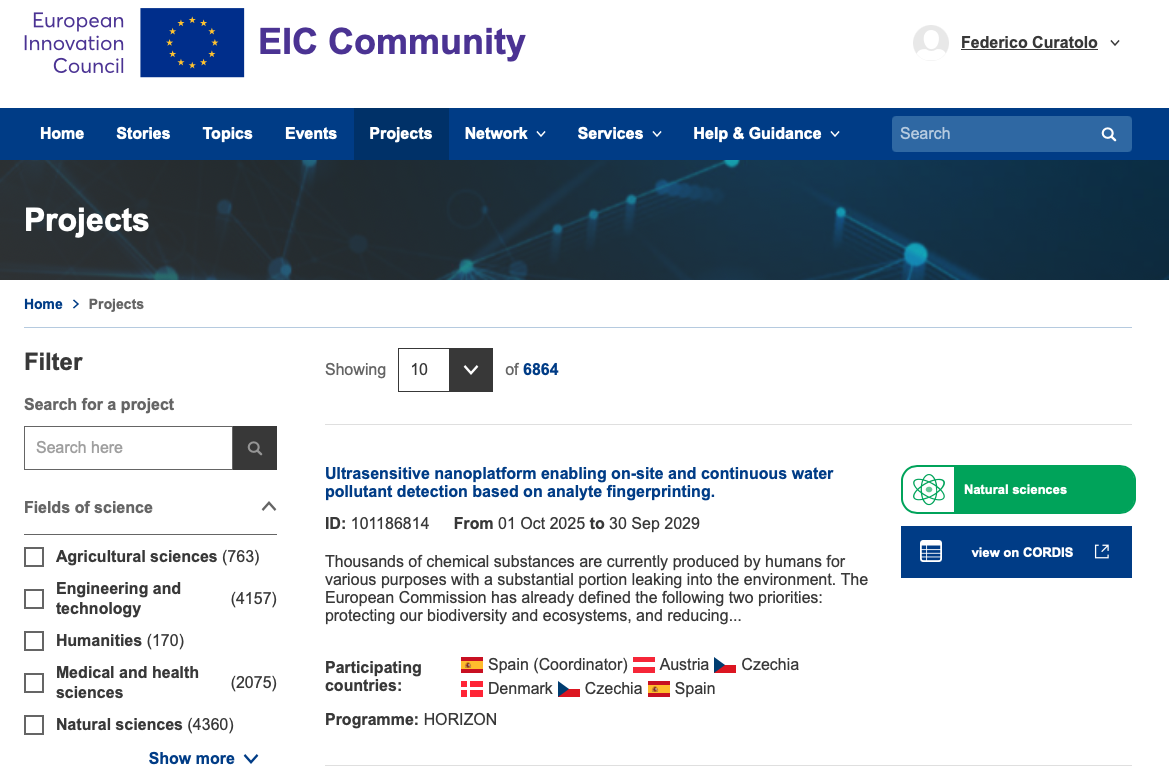Collapse the Fields of science section

(x=269, y=507)
